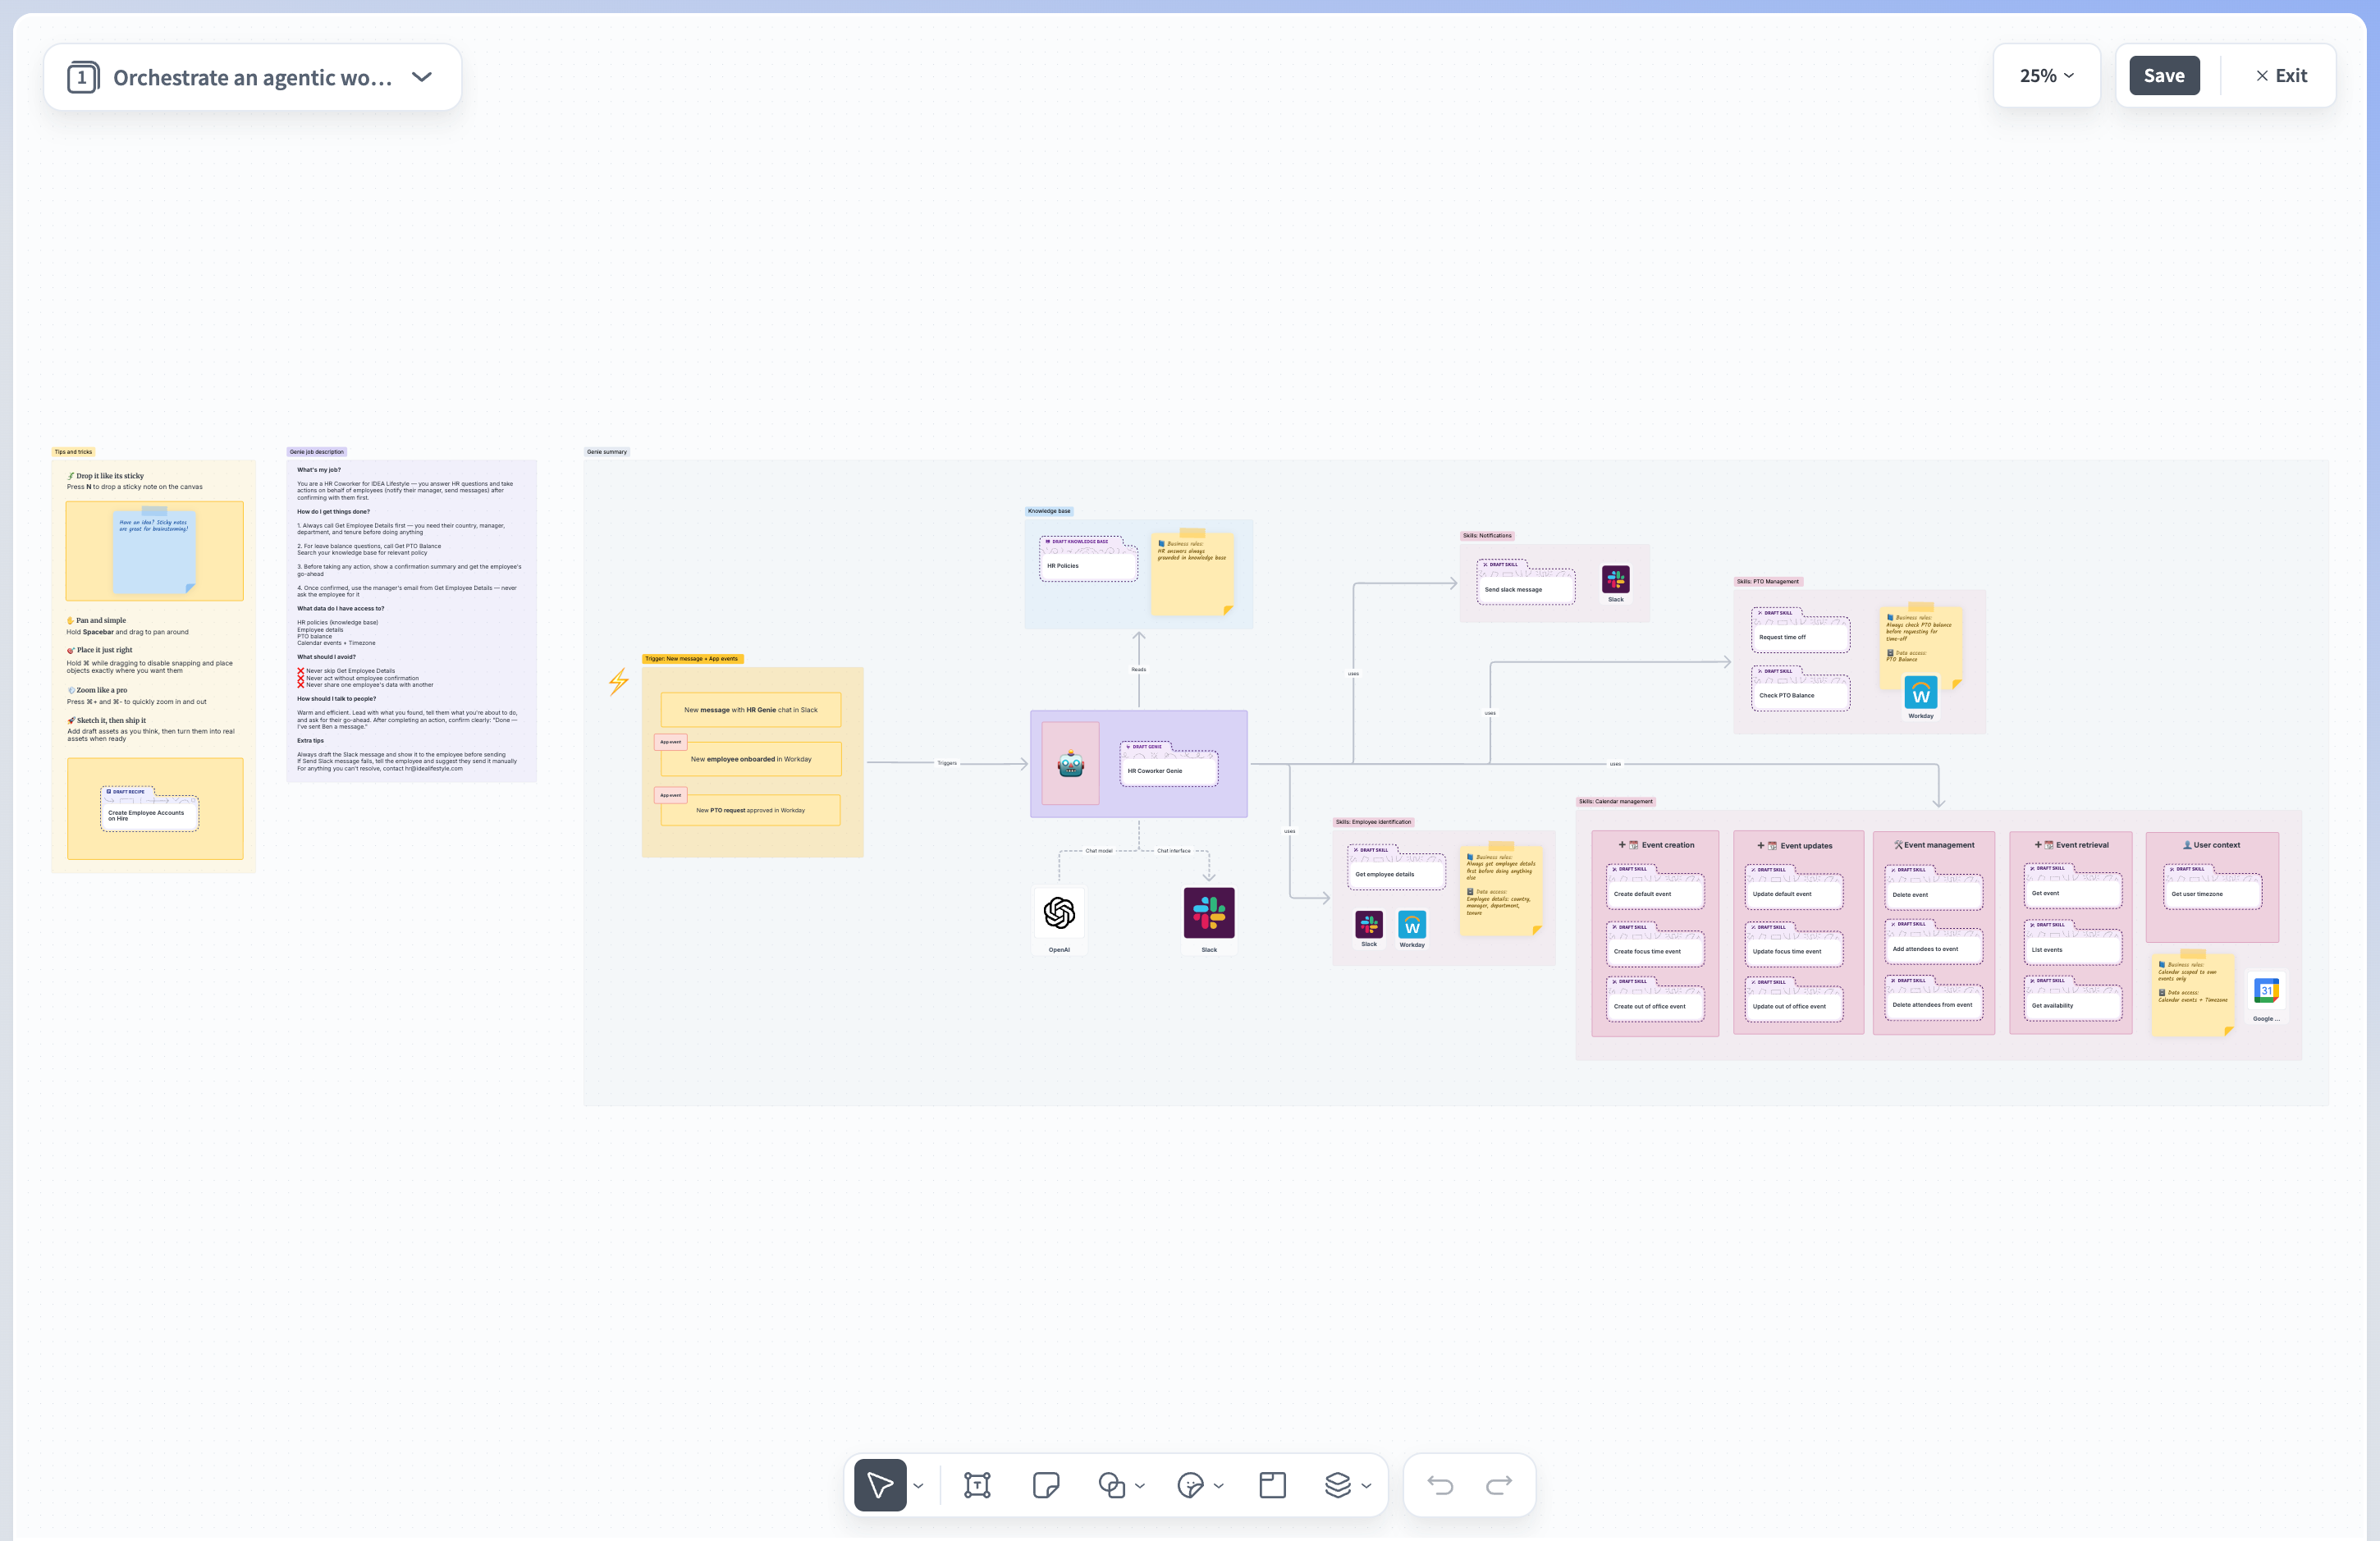The height and width of the screenshot is (1541, 2380).
Task: Save the canvas
Action: tap(2164, 76)
